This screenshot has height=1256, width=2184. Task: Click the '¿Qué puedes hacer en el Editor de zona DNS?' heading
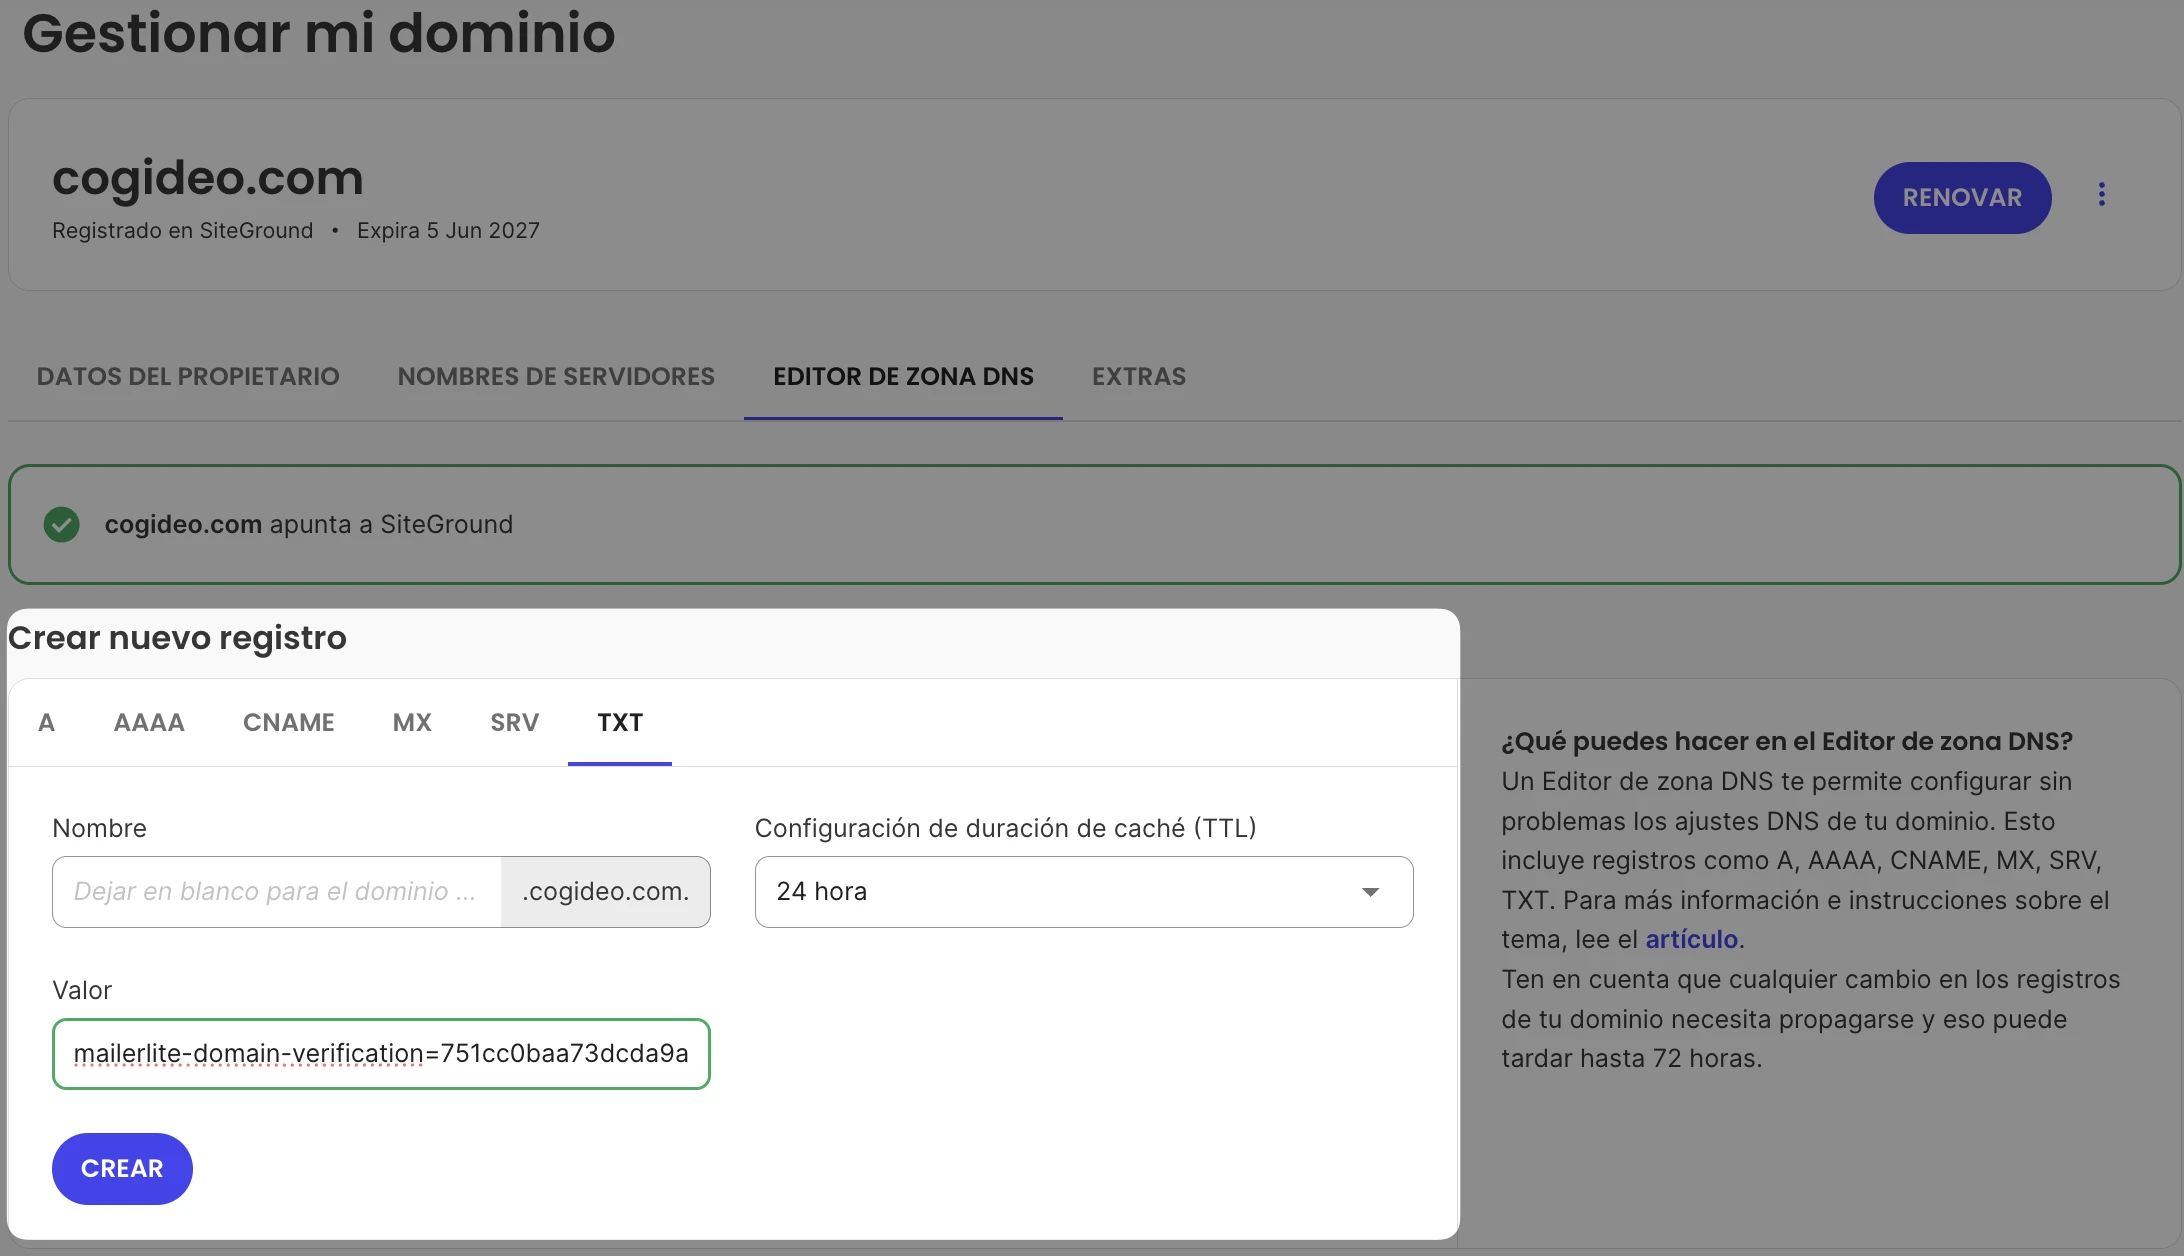pyautogui.click(x=1787, y=741)
